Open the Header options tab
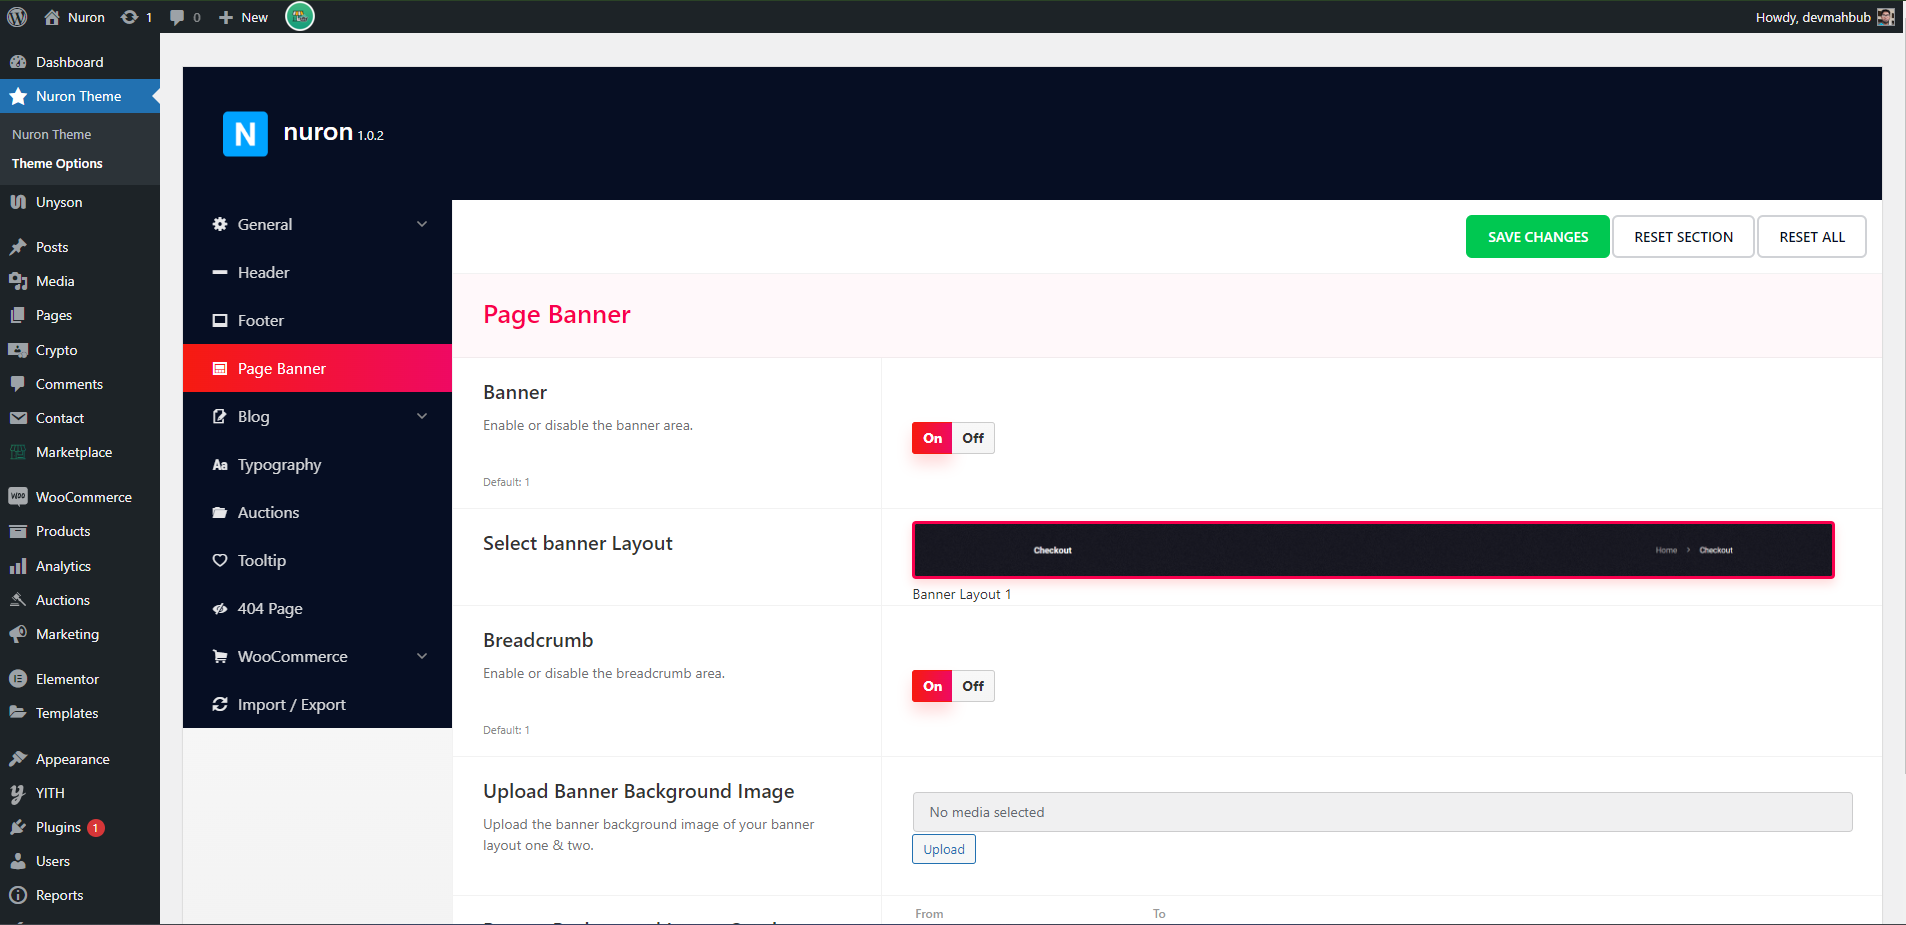The width and height of the screenshot is (1906, 925). 317,272
